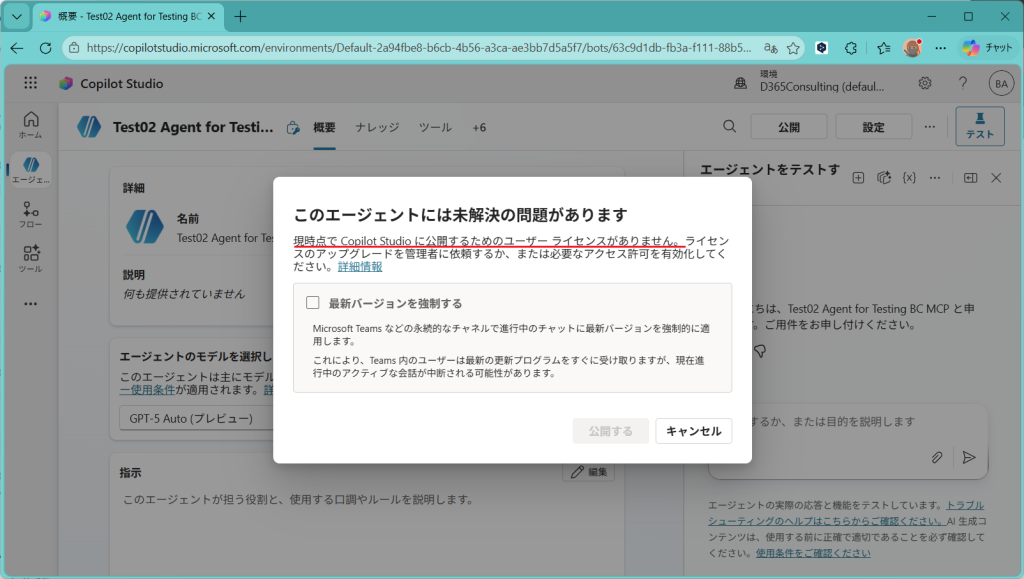Click the variables {x} icon in test panel
The width and height of the screenshot is (1024, 579).
coord(909,177)
